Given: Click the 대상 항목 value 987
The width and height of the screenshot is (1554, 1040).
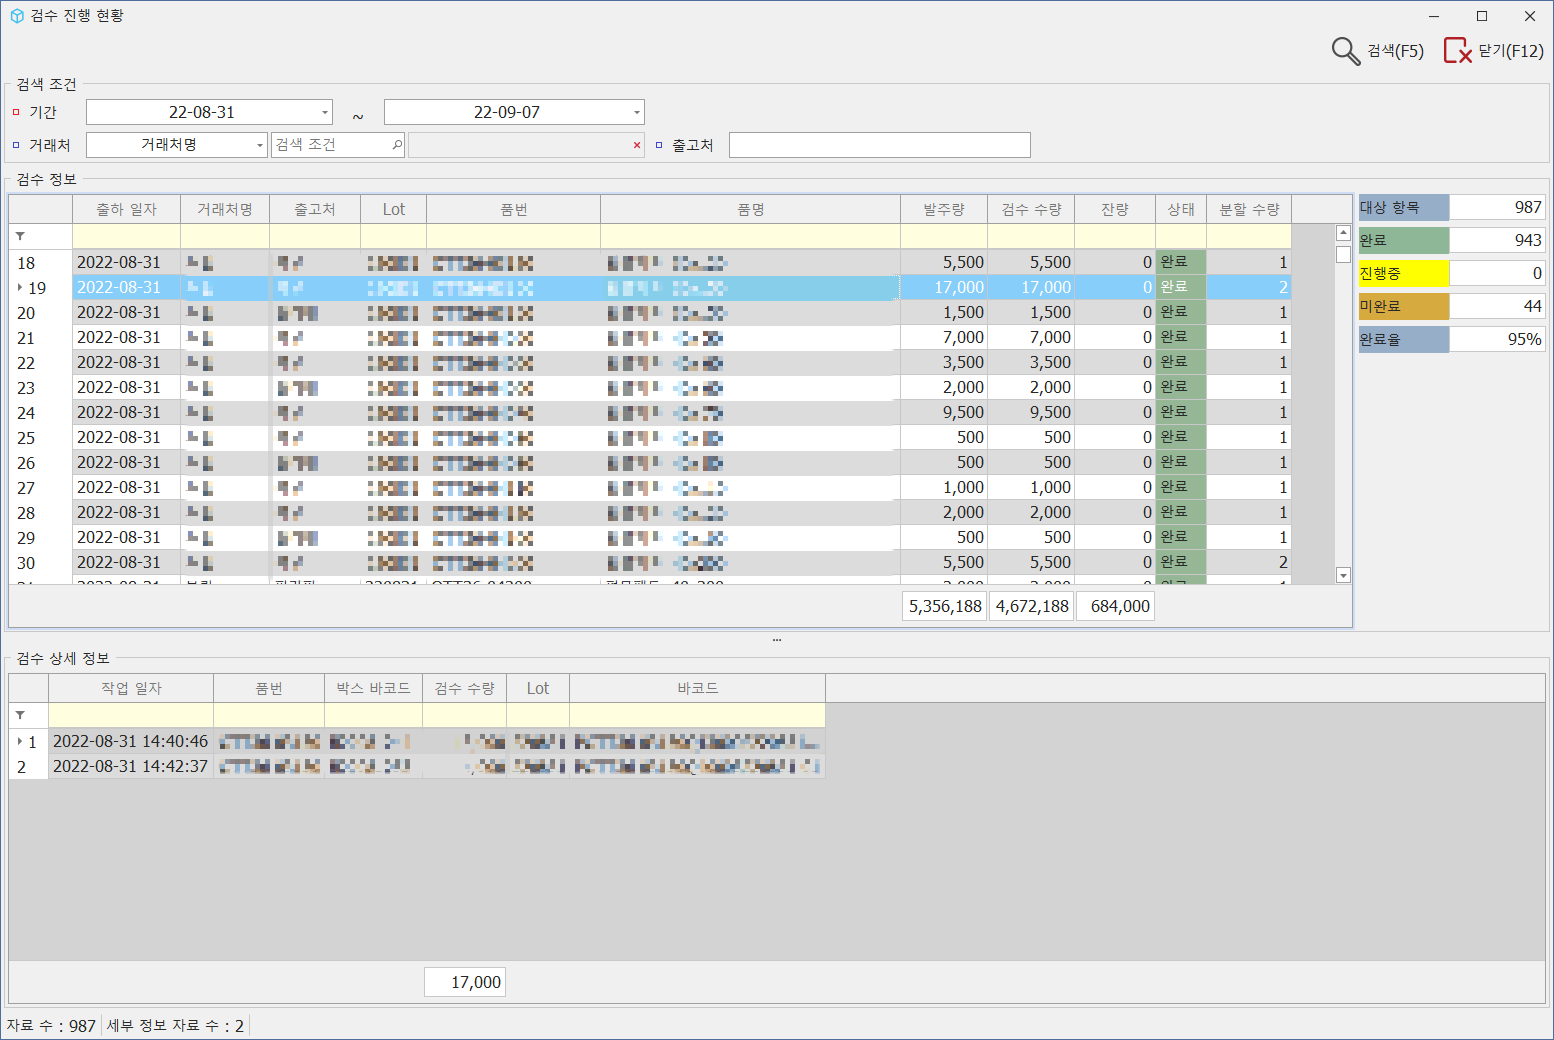Looking at the screenshot, I should coord(1497,207).
